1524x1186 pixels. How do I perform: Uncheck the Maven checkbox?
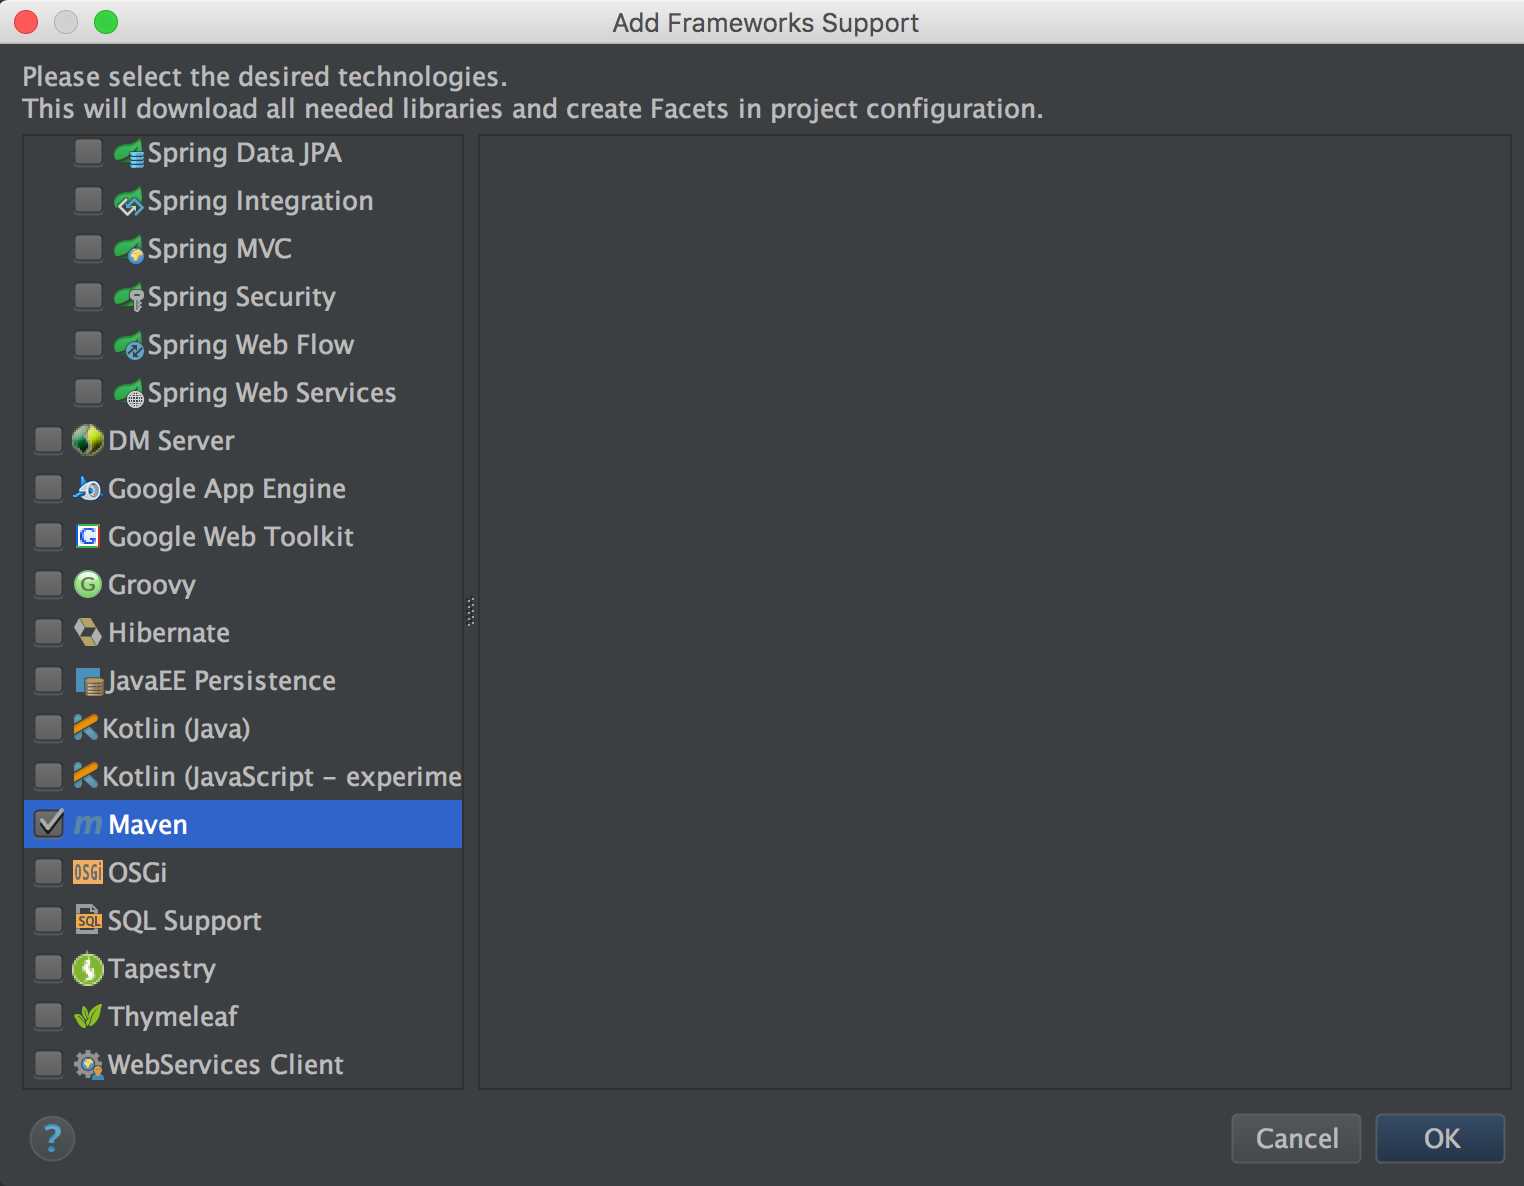pos(49,823)
